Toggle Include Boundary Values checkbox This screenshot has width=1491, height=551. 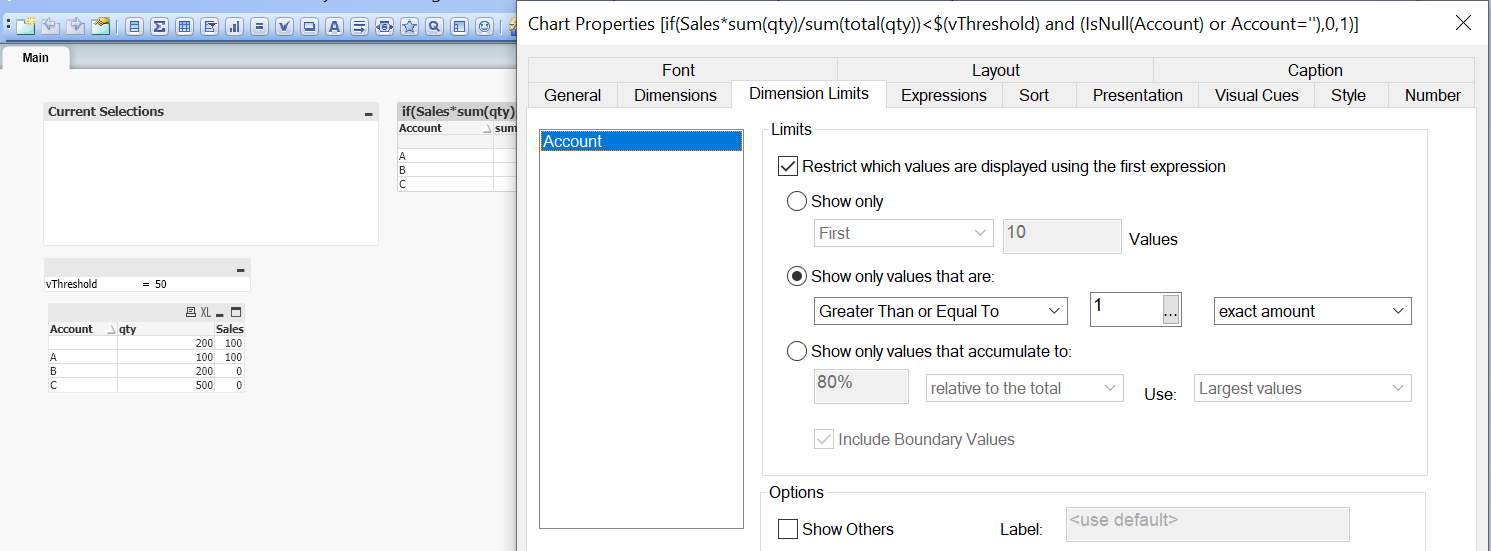[824, 439]
